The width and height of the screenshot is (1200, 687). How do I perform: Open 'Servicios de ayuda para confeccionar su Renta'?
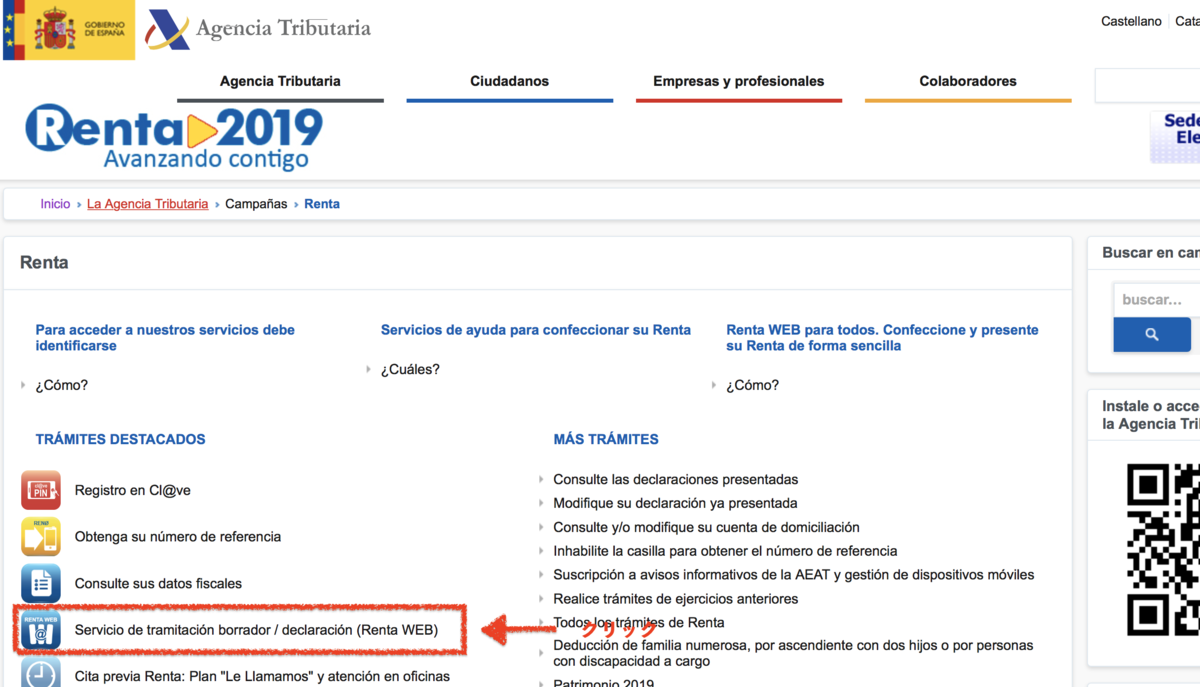coord(536,330)
